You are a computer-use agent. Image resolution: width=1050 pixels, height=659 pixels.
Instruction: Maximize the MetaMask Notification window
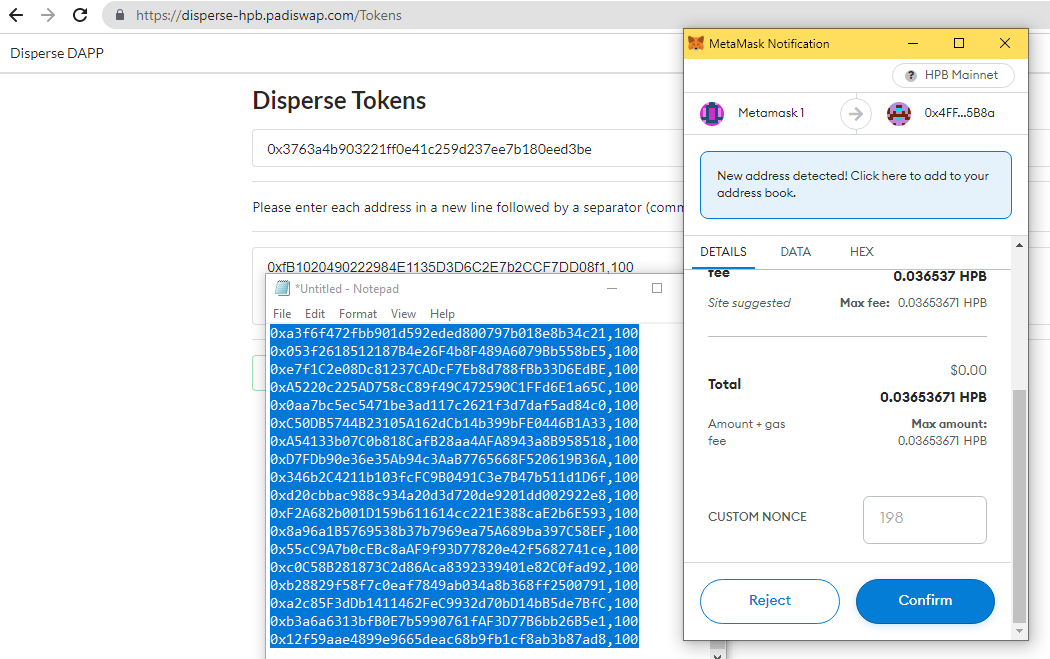959,43
